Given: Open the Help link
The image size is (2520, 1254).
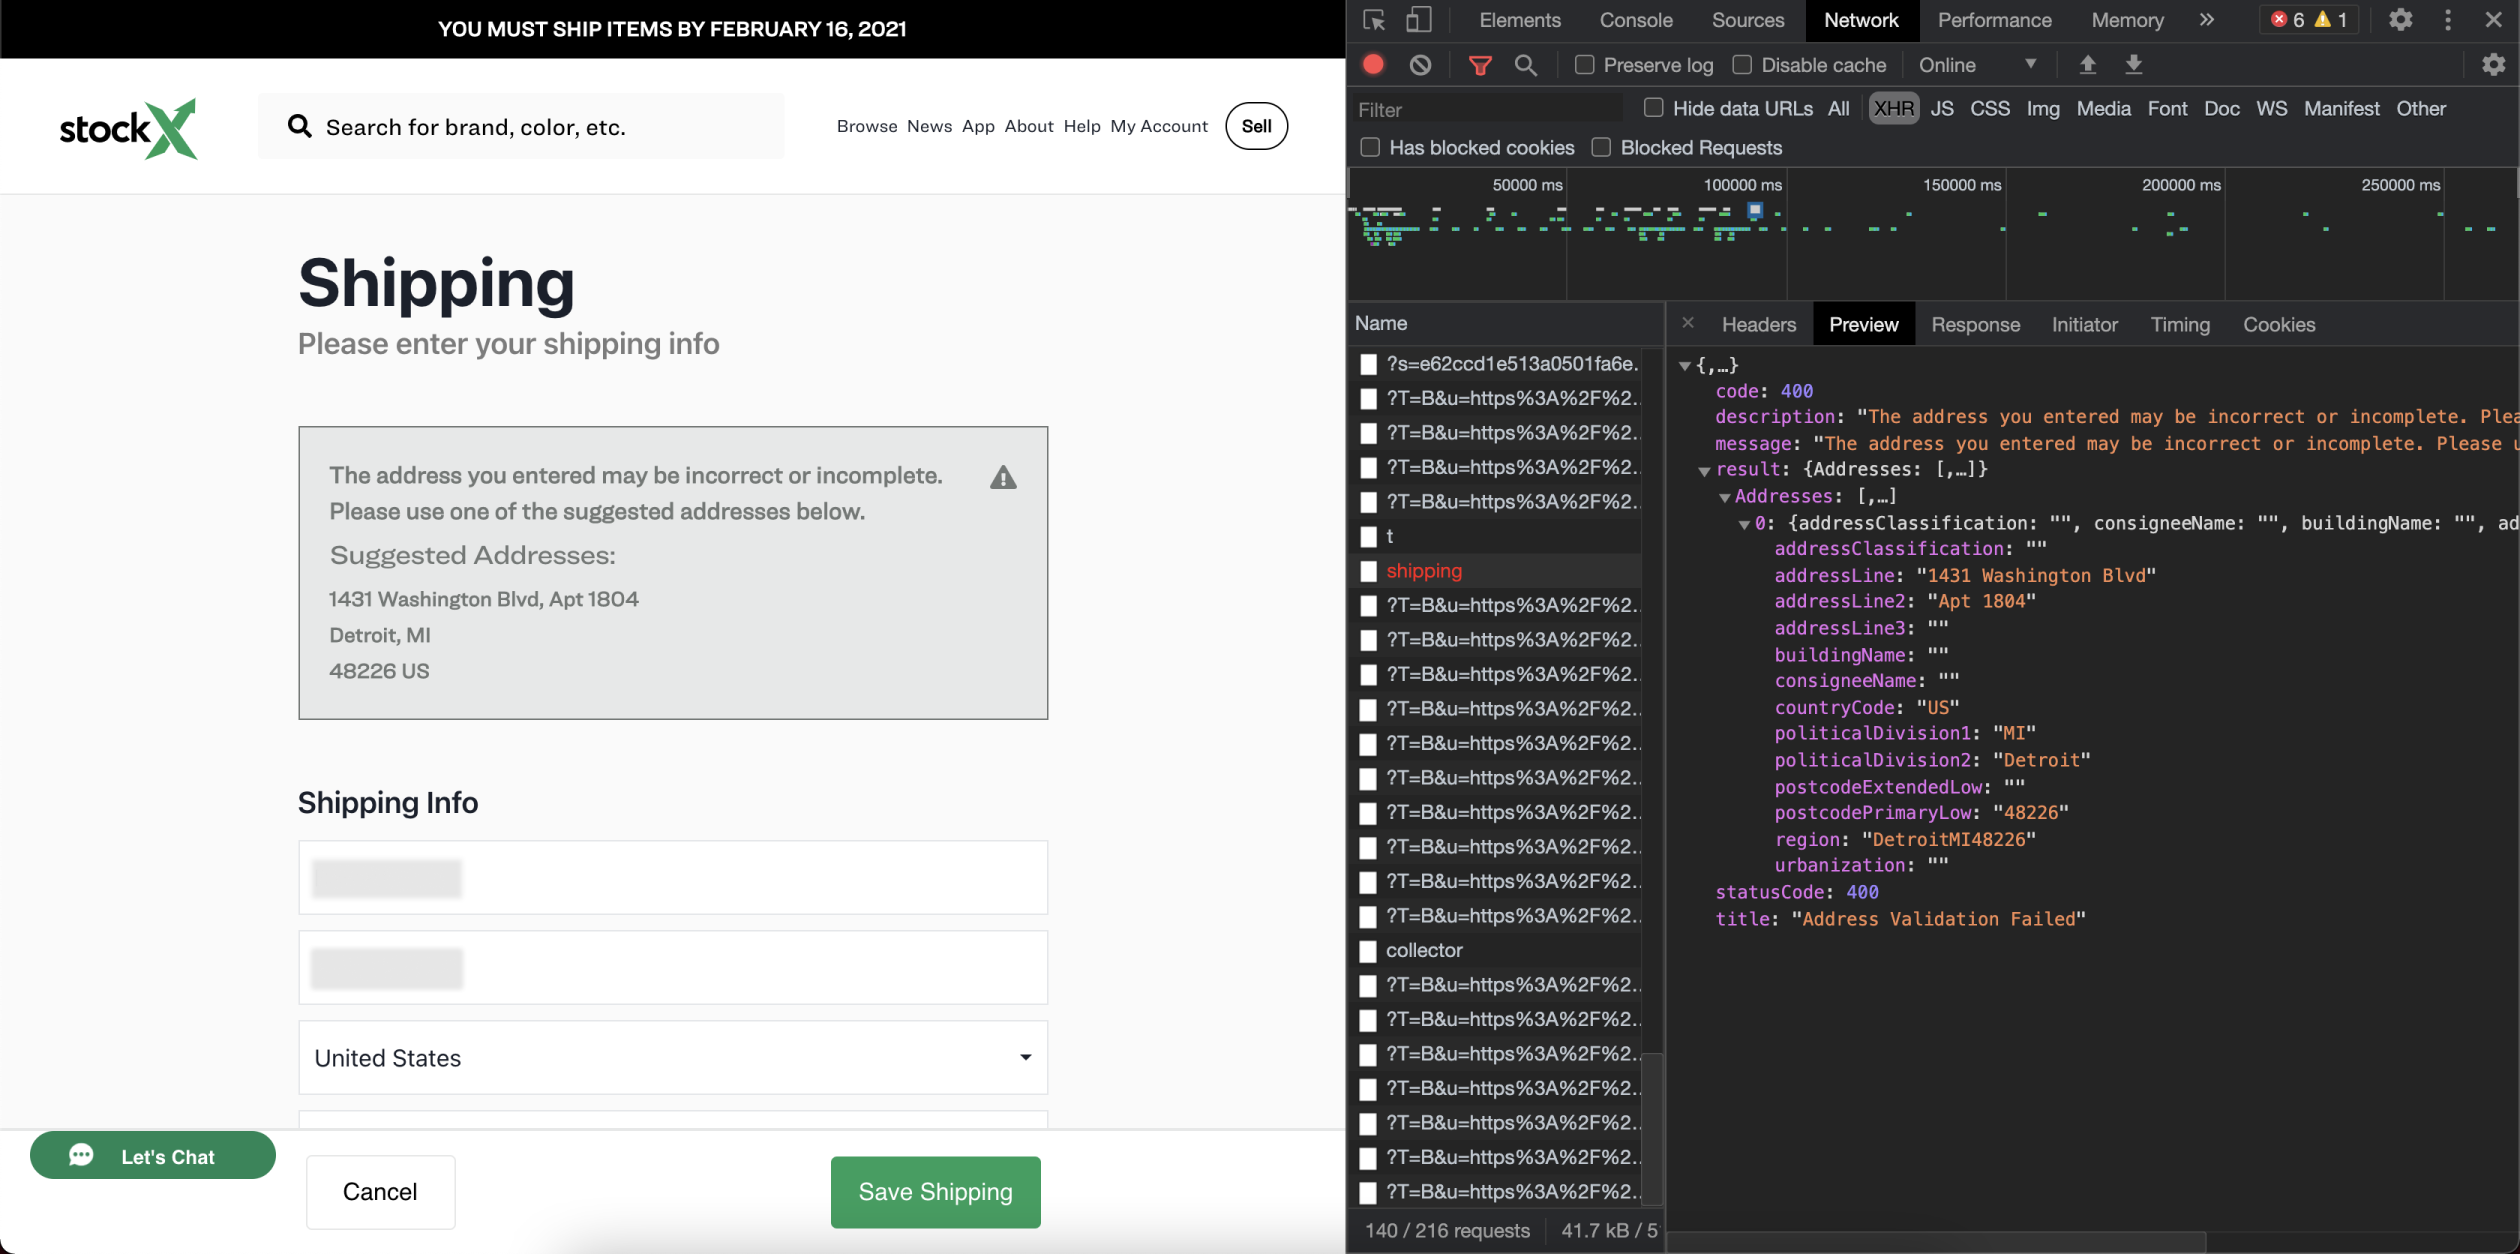Looking at the screenshot, I should [1082, 126].
